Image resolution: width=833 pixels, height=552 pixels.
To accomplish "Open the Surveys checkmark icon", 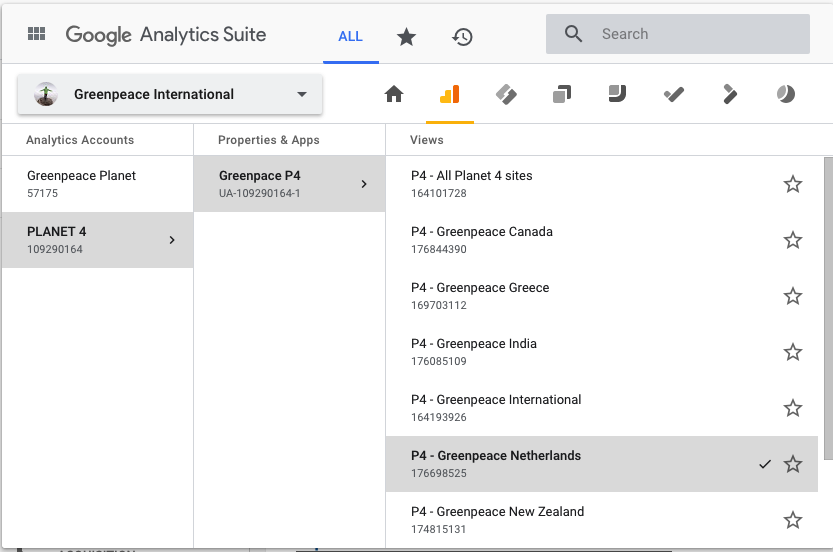I will coord(674,95).
